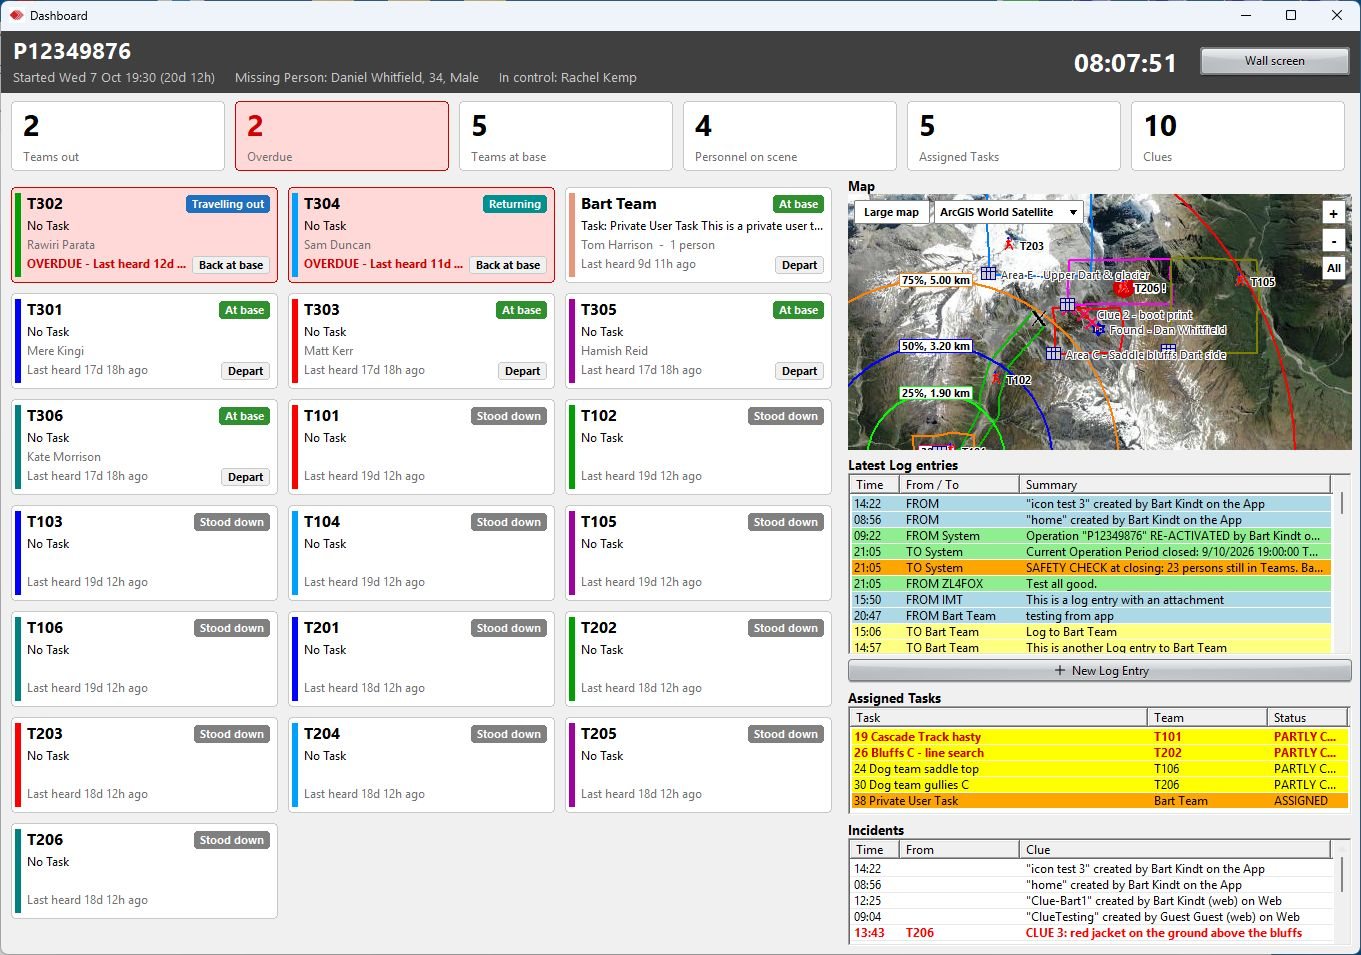Click the Clue column header in Incidents

1175,850
